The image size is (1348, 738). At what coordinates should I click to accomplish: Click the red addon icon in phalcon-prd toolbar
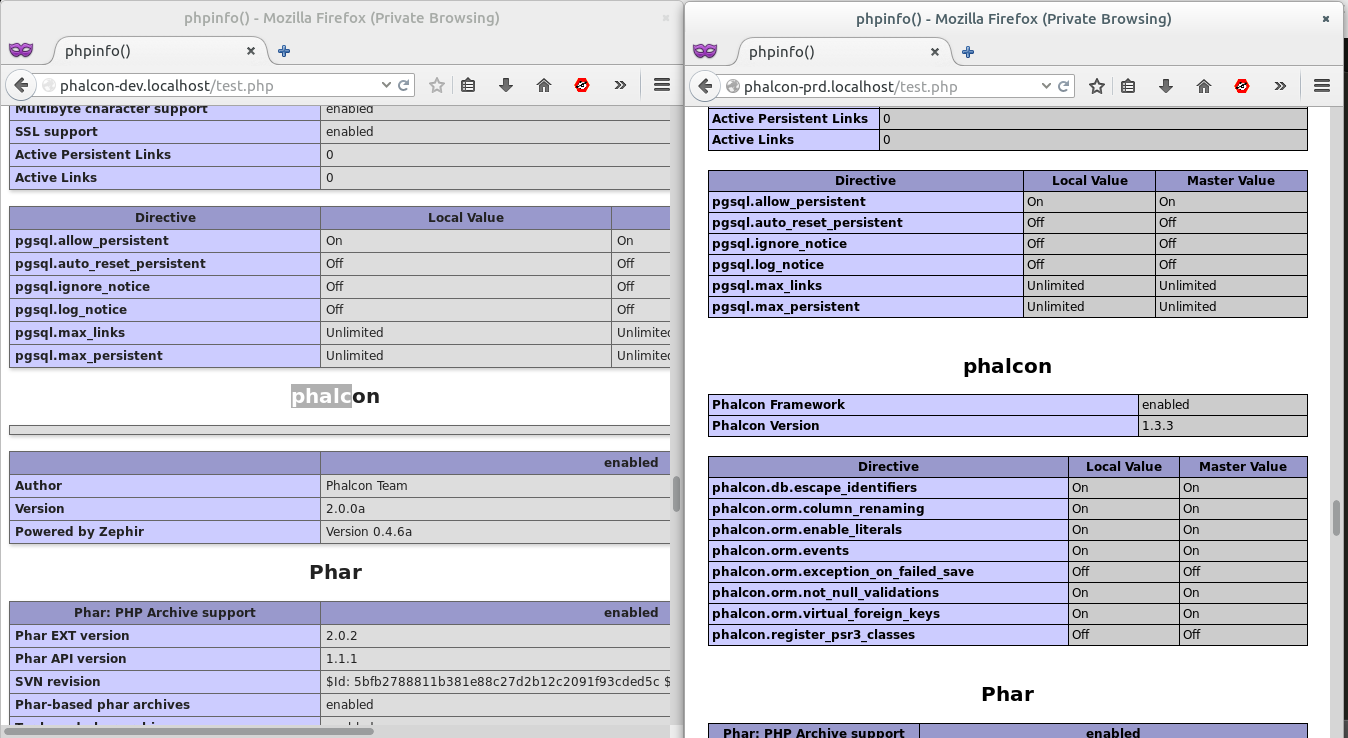tap(1242, 86)
